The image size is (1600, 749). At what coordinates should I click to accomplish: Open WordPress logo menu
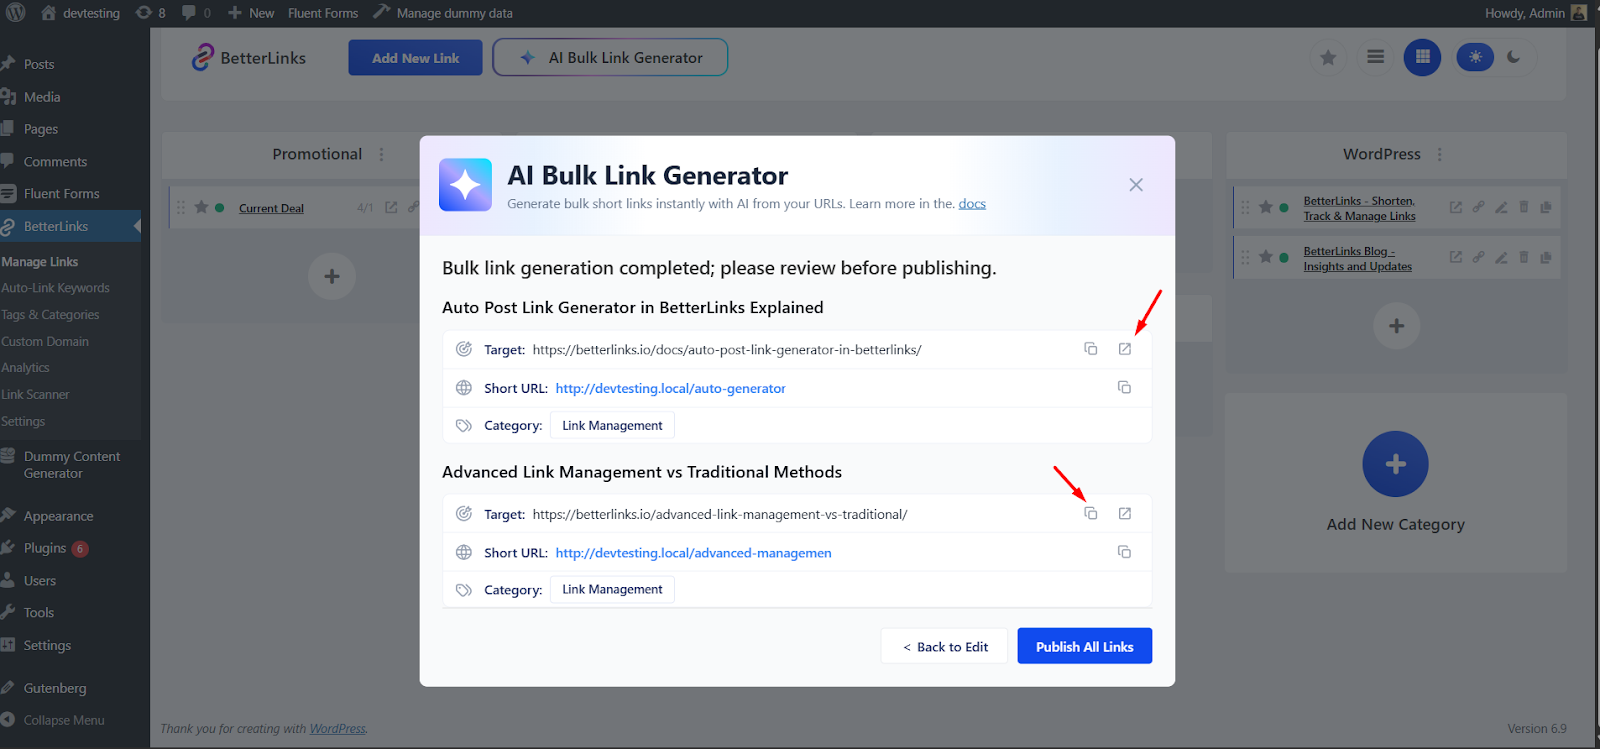pyautogui.click(x=16, y=13)
